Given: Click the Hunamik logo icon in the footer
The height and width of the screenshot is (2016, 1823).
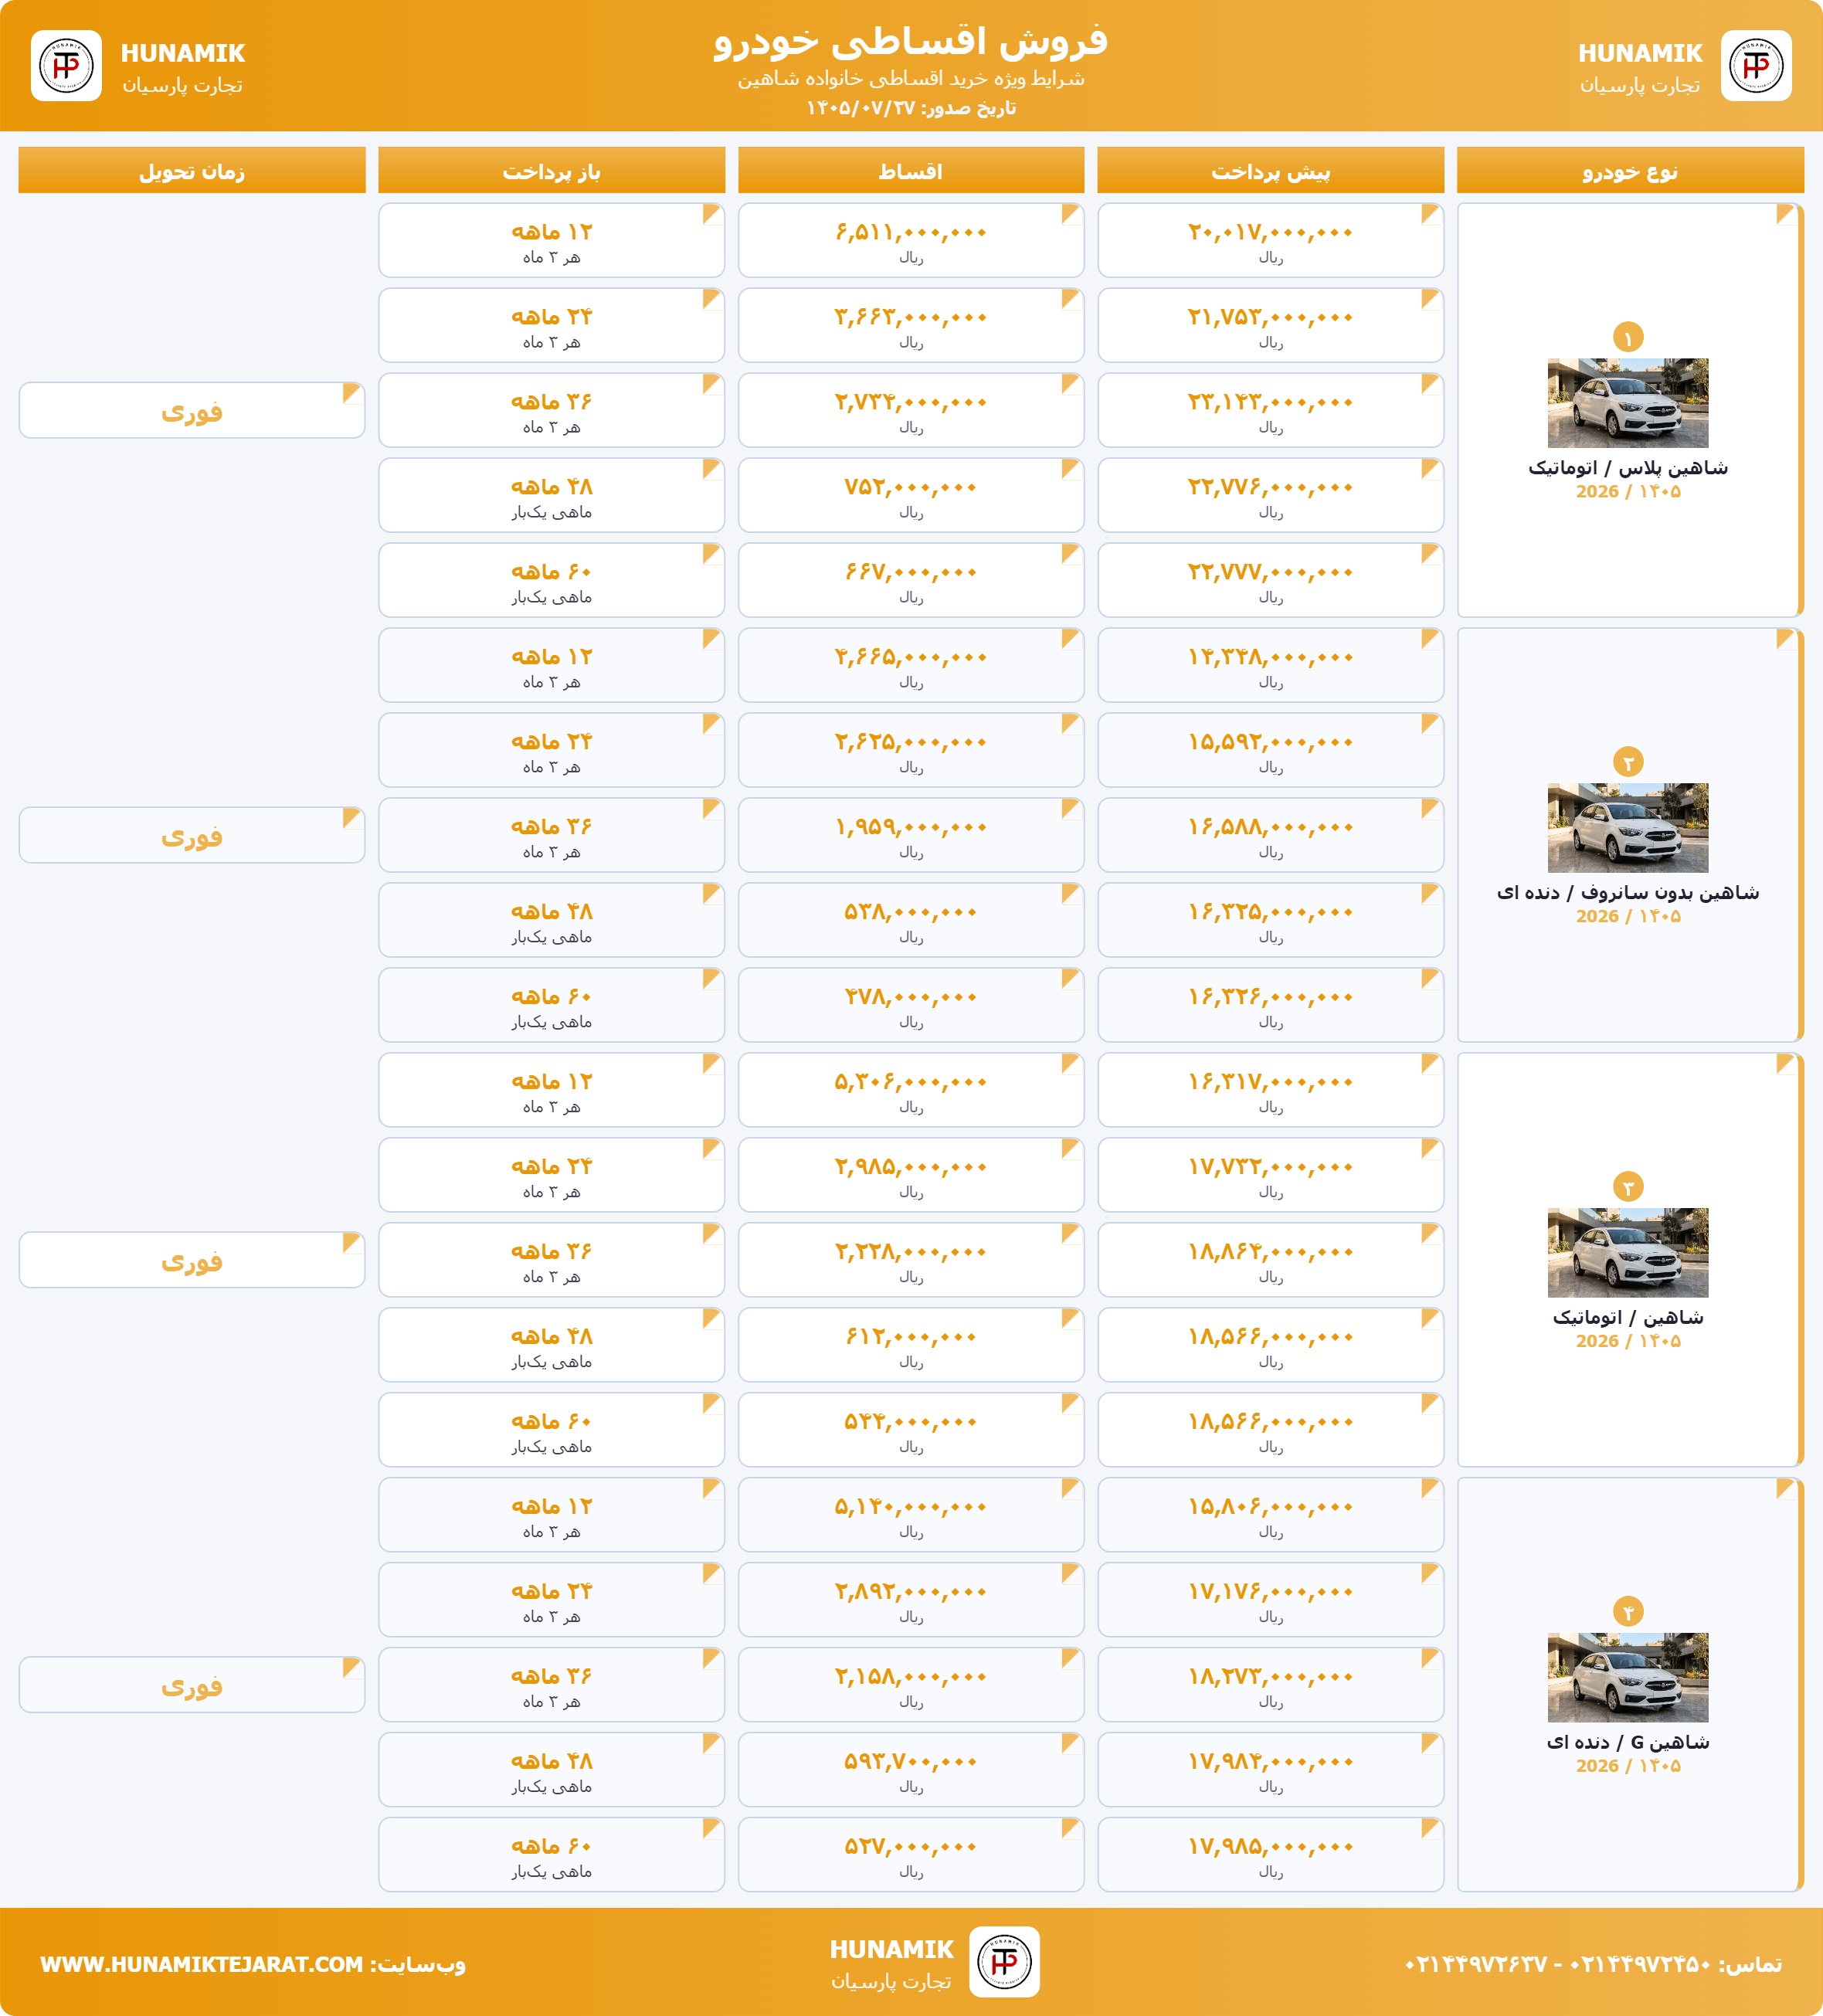Looking at the screenshot, I should click(1004, 1962).
